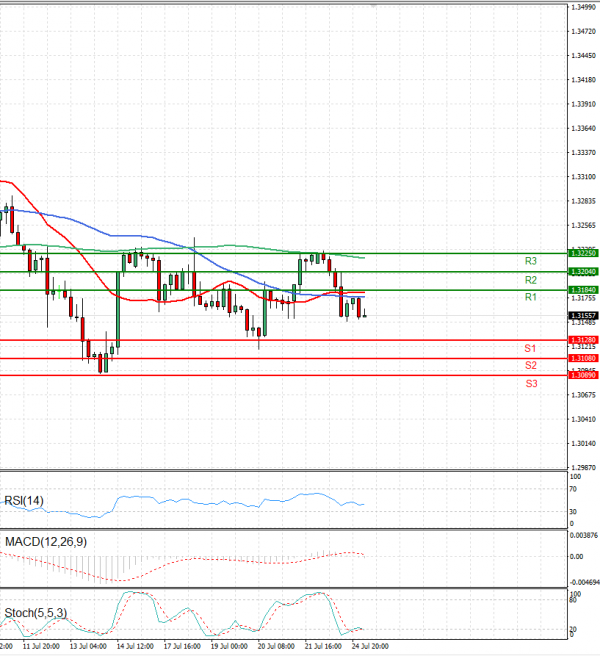Click the MACD(12,26,9) indicator label

46,542
